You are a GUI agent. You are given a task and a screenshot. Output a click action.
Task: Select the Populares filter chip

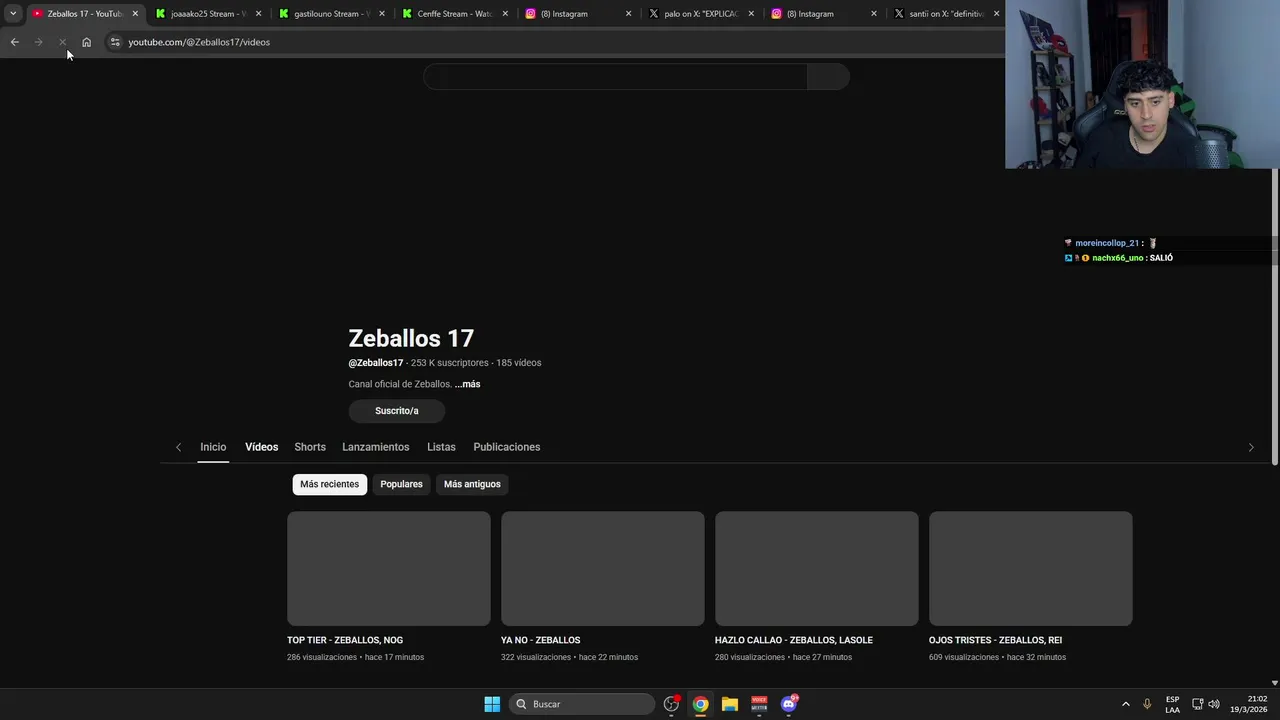pos(401,484)
